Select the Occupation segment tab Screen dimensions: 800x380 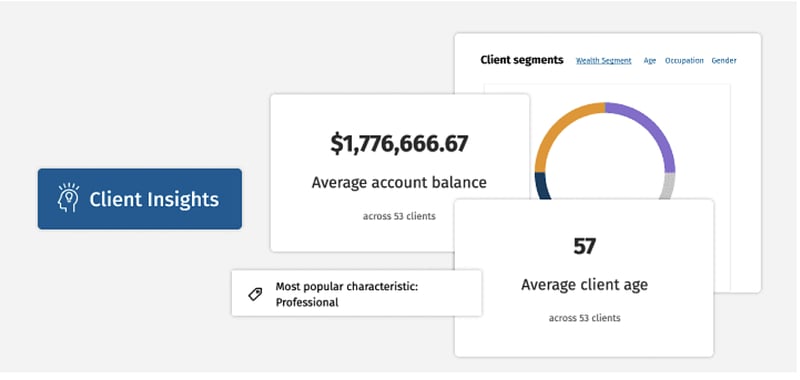pos(684,61)
